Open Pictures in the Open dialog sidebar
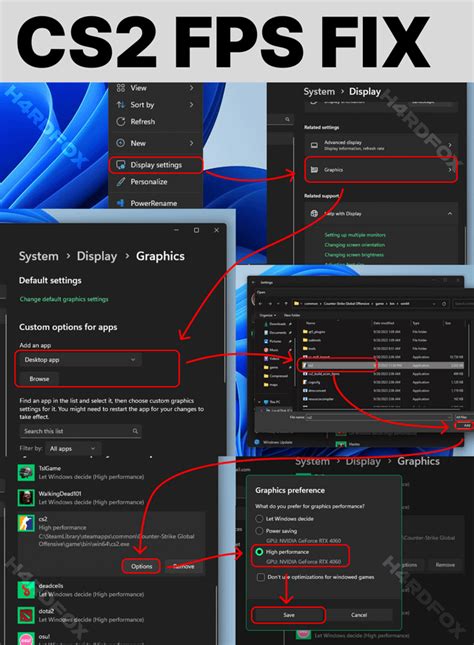The image size is (474, 645). tap(275, 341)
